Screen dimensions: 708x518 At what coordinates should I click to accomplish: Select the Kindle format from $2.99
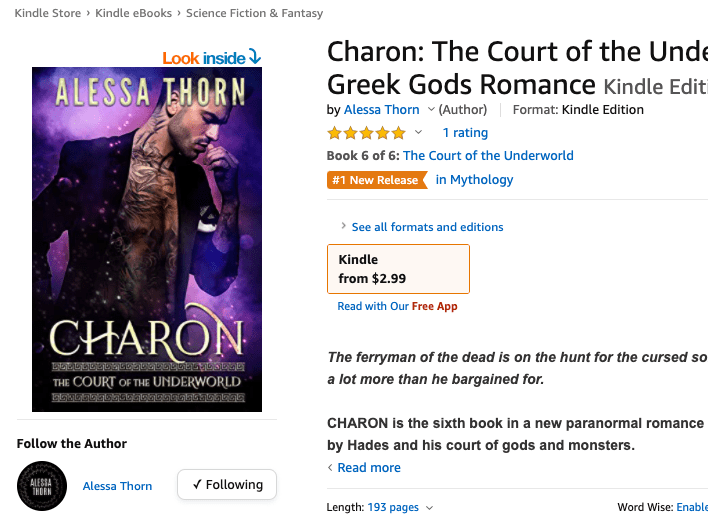click(x=398, y=269)
